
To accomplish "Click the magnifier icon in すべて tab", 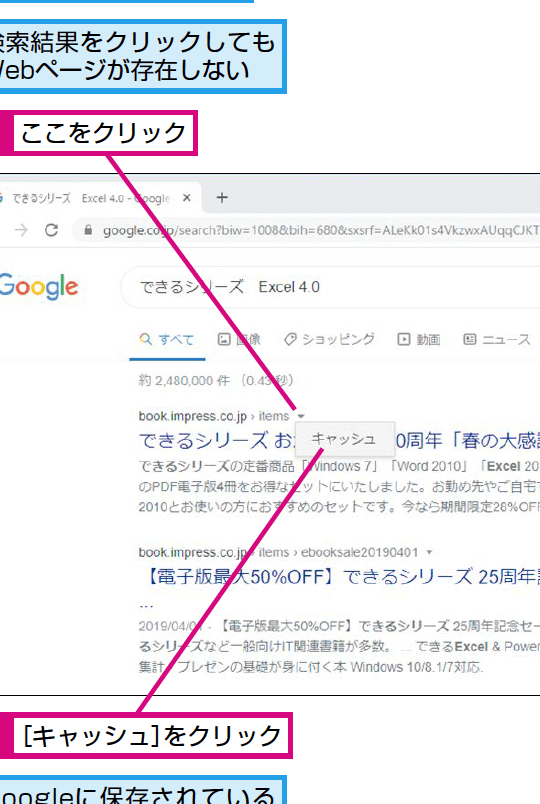I will pos(146,339).
